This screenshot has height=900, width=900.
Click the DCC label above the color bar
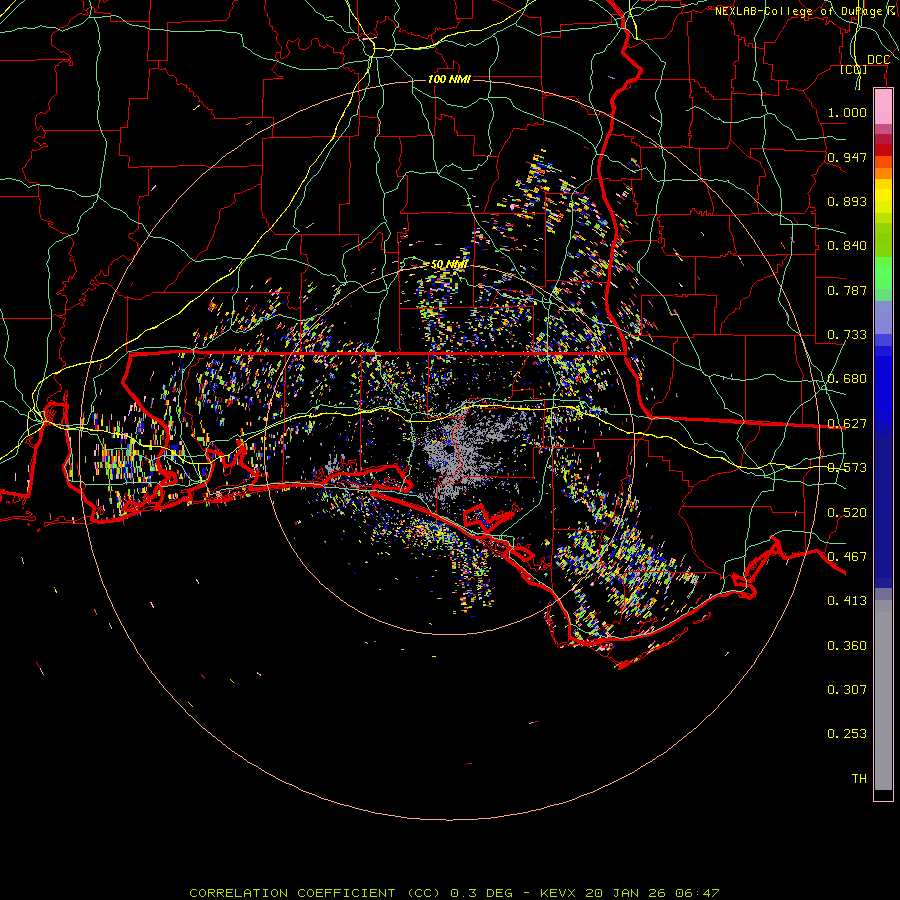(878, 60)
